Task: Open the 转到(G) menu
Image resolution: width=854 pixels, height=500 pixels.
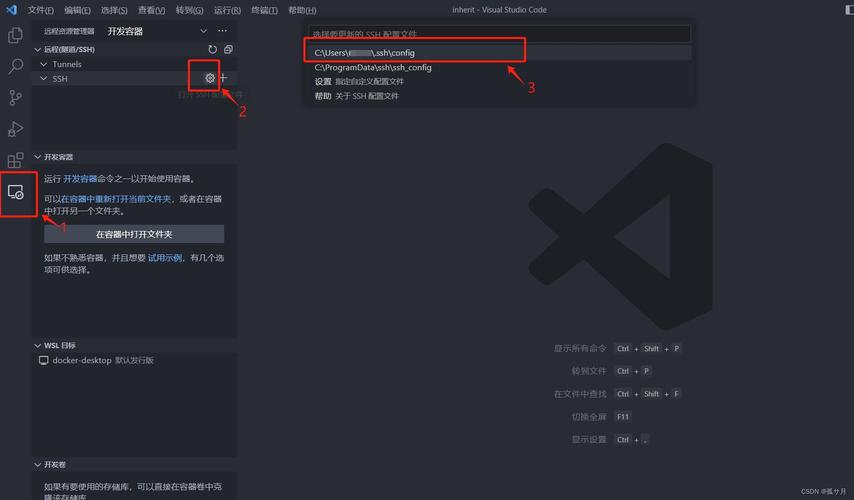Action: (190, 10)
